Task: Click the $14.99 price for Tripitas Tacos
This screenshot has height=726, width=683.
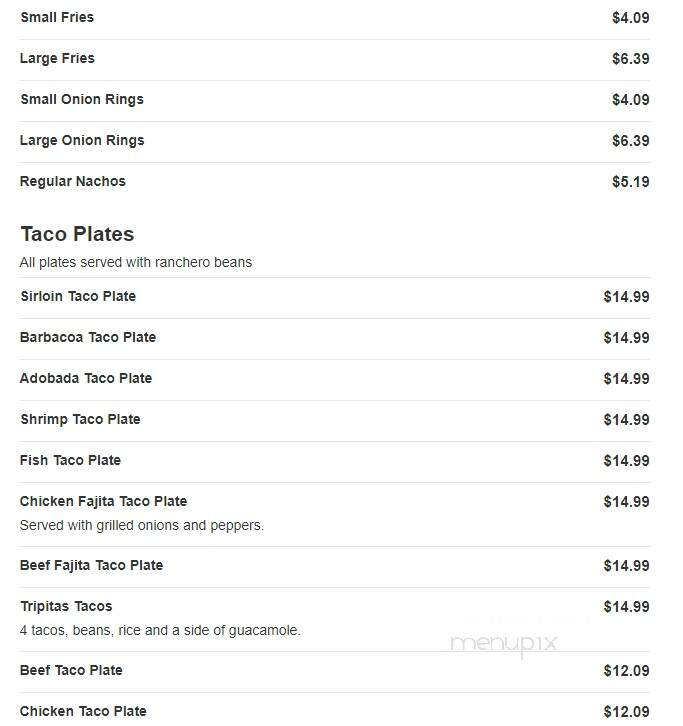Action: (x=626, y=607)
